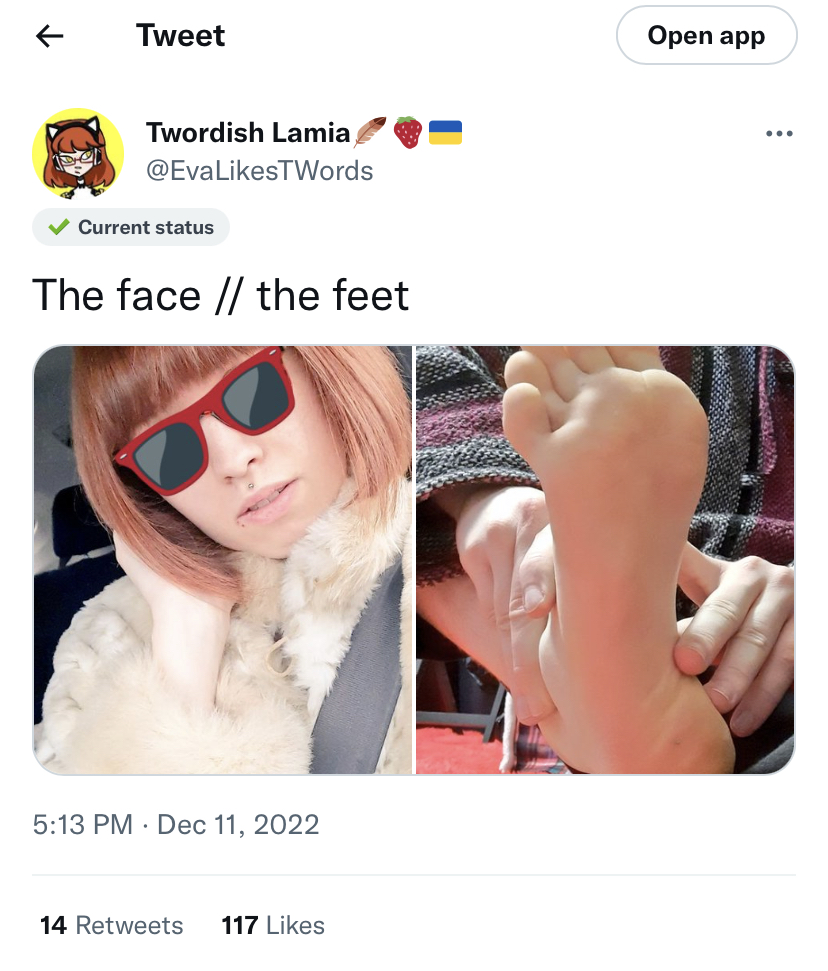The image size is (828, 971).
Task: Click the feather emoji in display name
Action: (370, 132)
